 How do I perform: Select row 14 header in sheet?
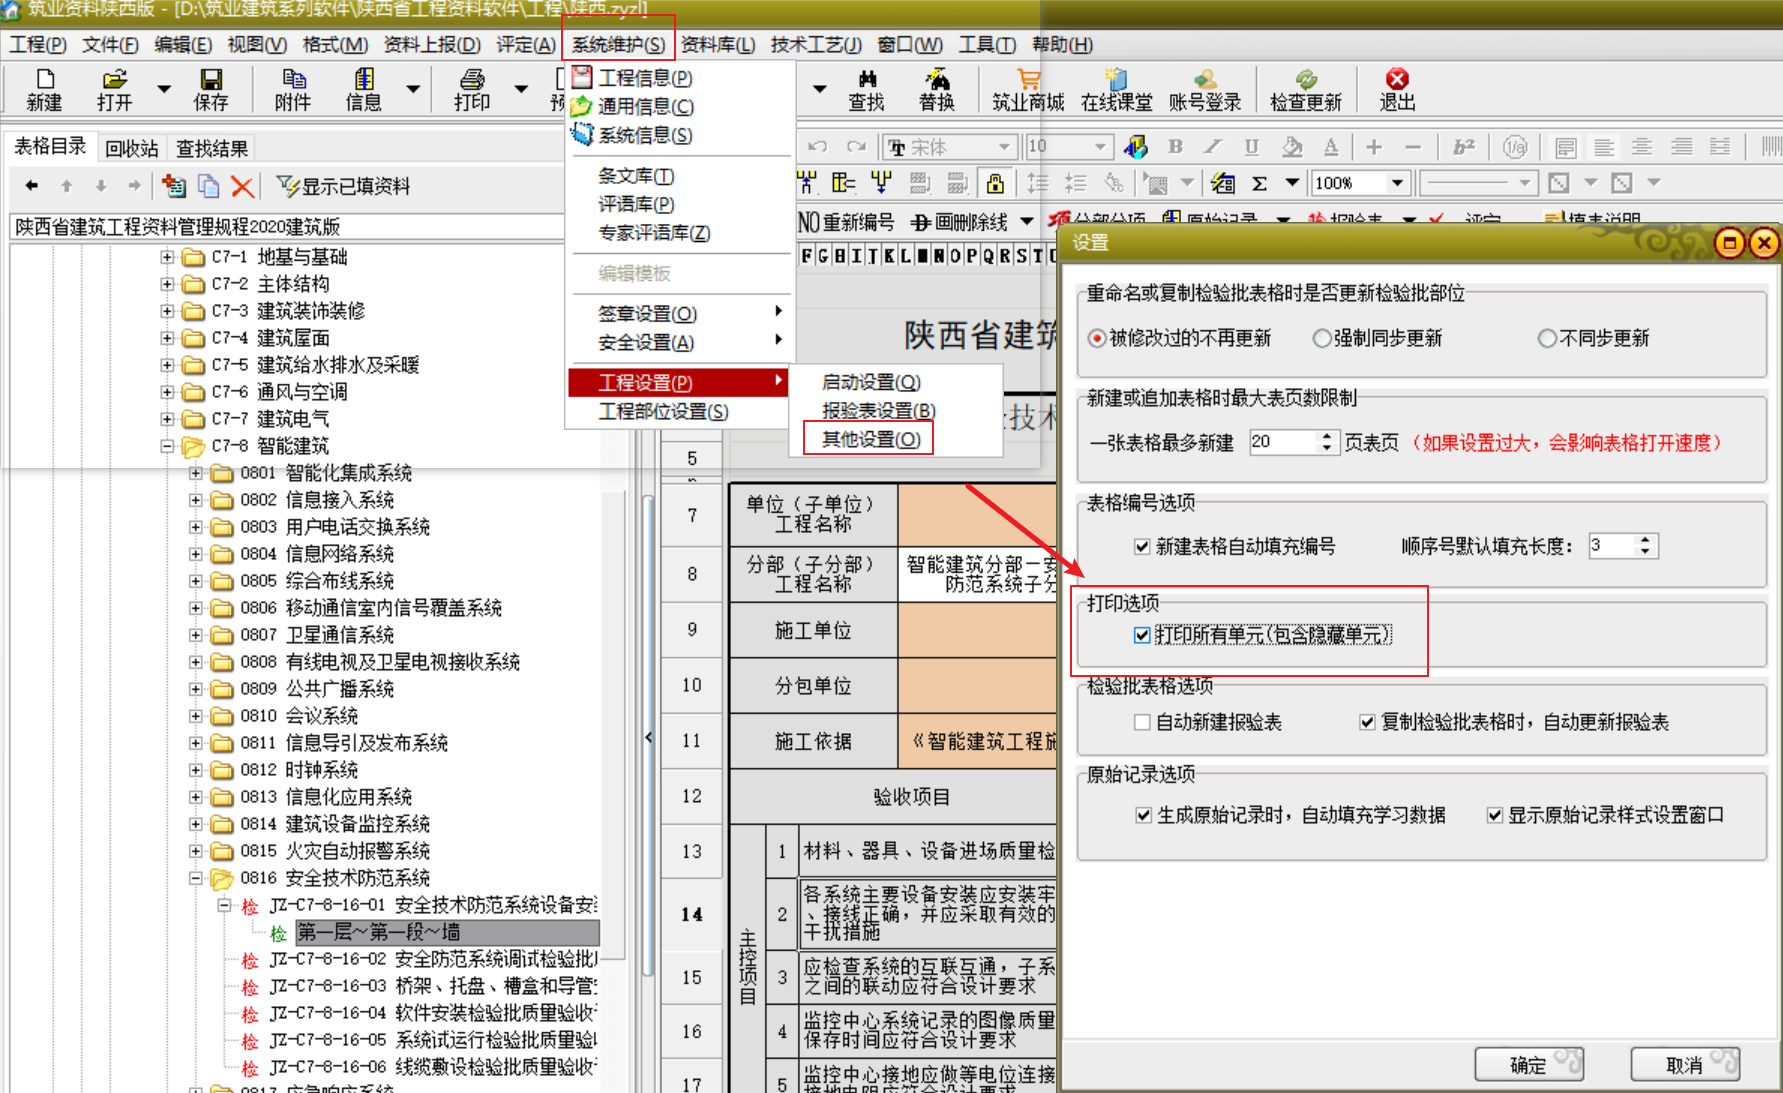(x=692, y=914)
